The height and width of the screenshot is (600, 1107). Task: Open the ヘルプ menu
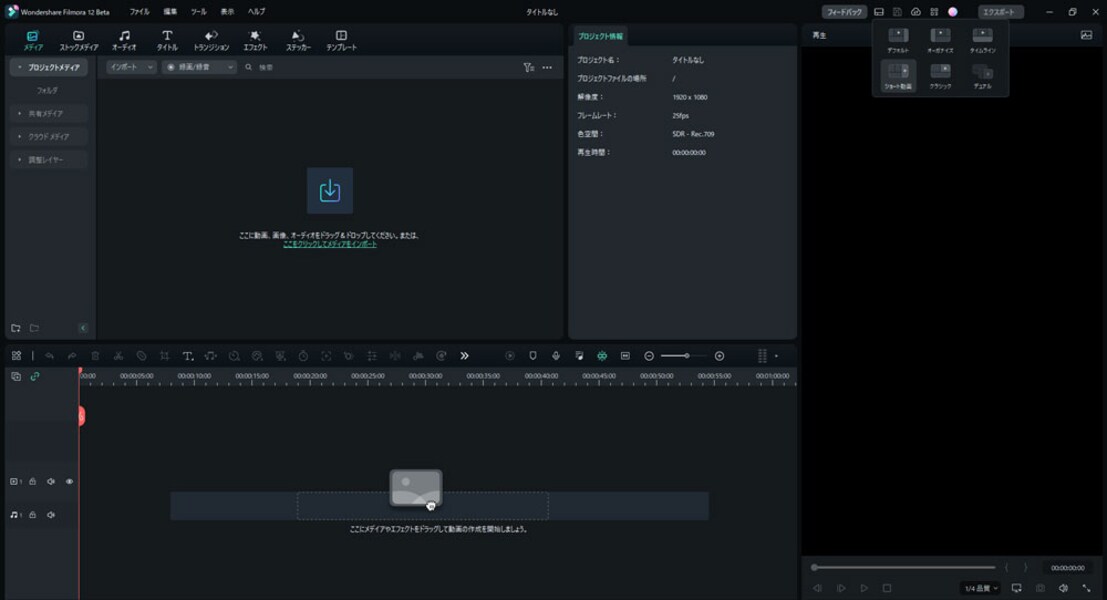tap(256, 12)
